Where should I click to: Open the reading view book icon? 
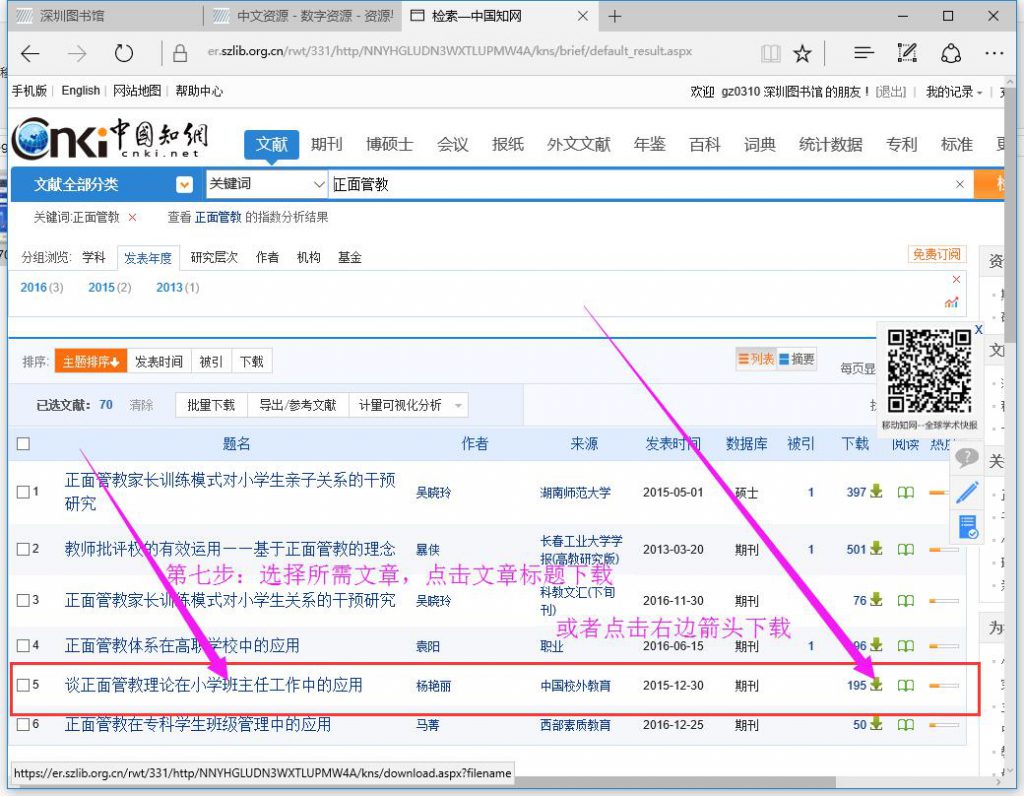tap(769, 53)
